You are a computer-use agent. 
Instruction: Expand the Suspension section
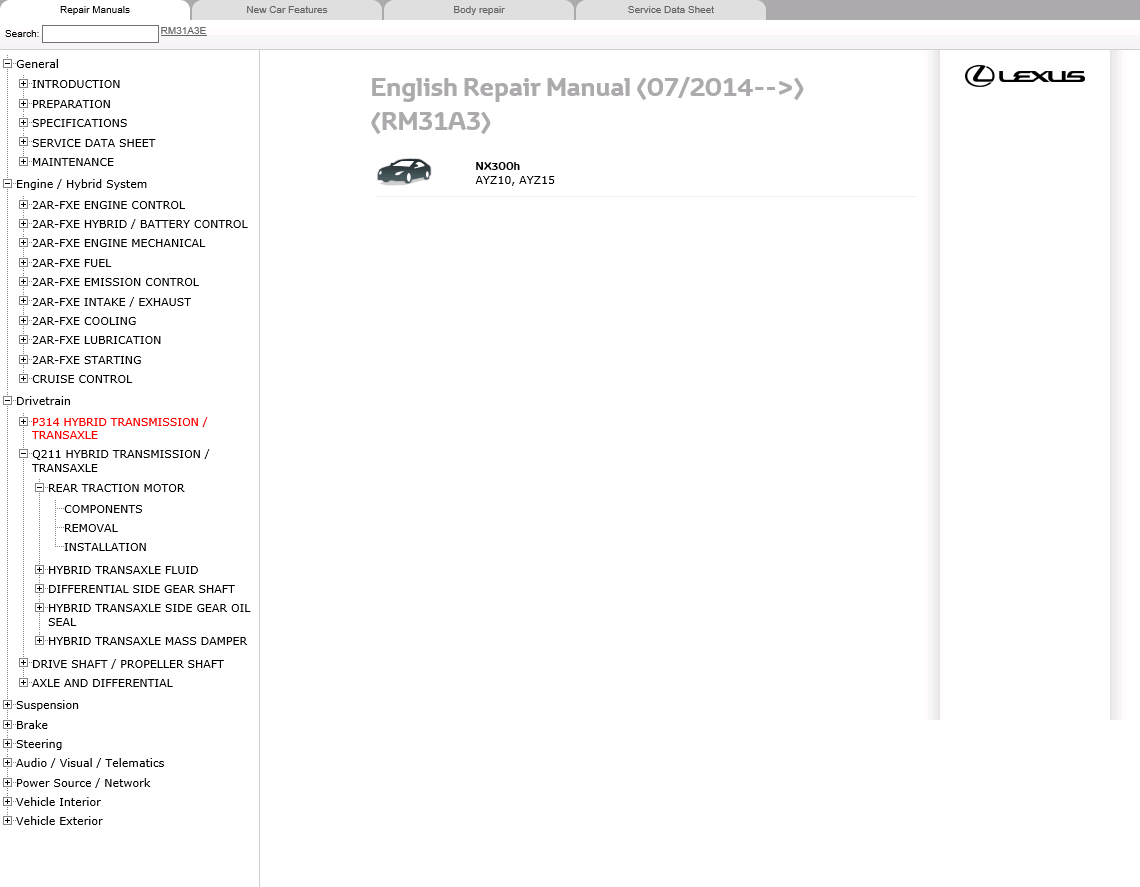click(8, 705)
